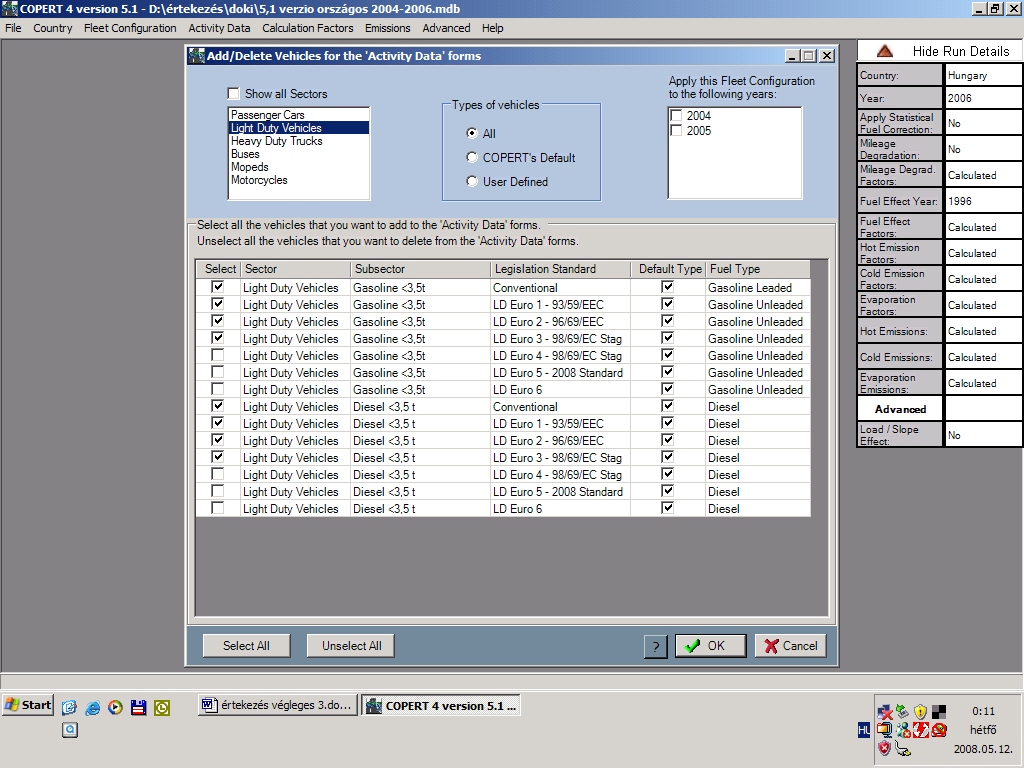Select Mopeds in sector list

[299, 167]
